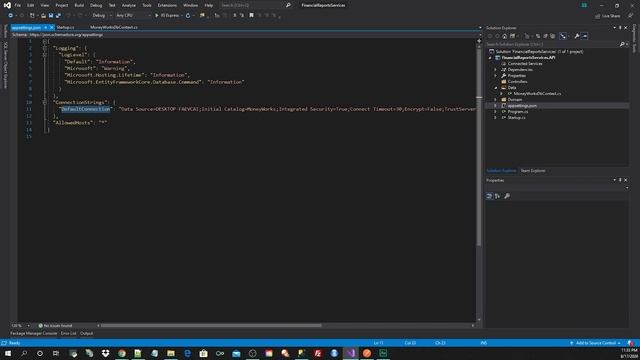The width and height of the screenshot is (640, 360).
Task: Collapse the ConnectionStrings JSON section
Action: pyautogui.click(x=44, y=102)
